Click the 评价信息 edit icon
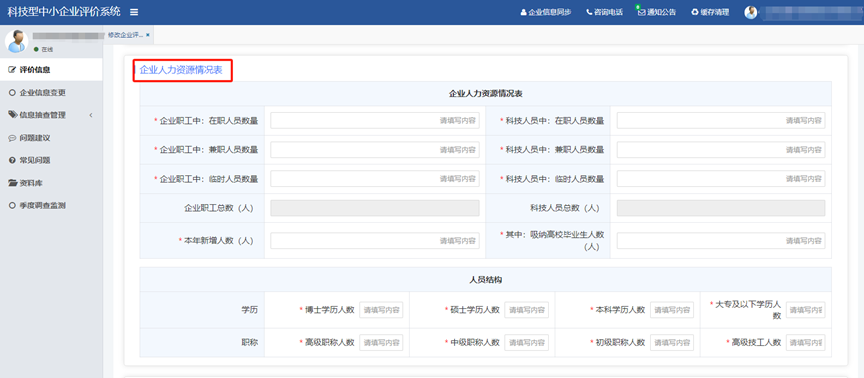The height and width of the screenshot is (378, 864). pyautogui.click(x=12, y=70)
